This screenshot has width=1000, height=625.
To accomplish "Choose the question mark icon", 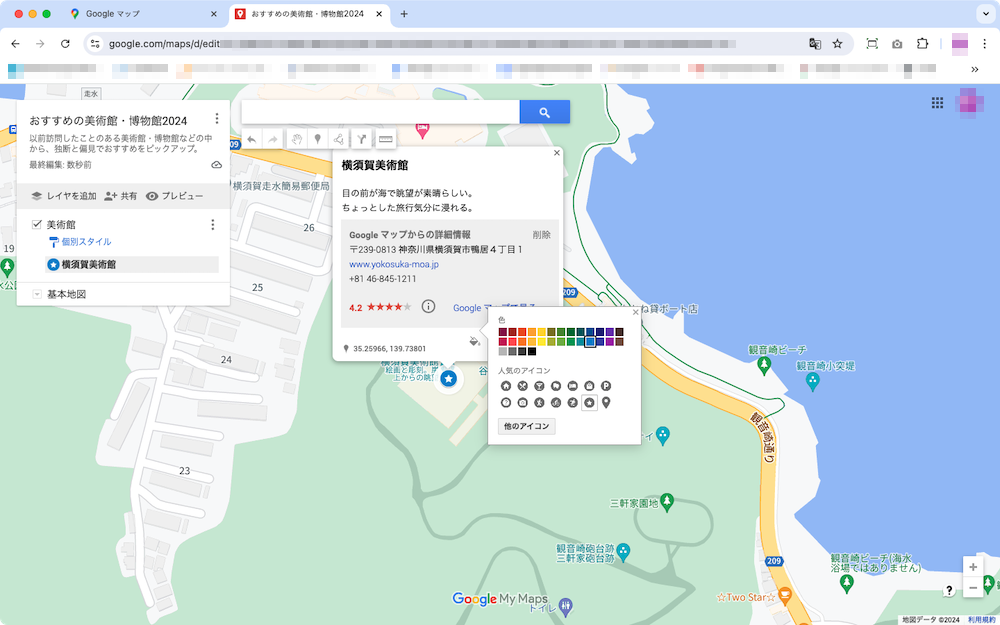I will click(x=506, y=402).
